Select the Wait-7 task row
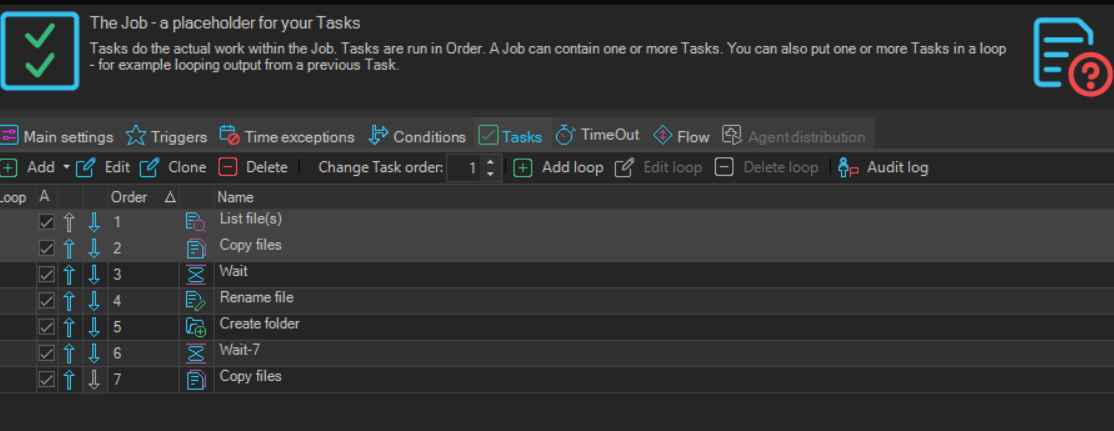1114x431 pixels. [557, 354]
